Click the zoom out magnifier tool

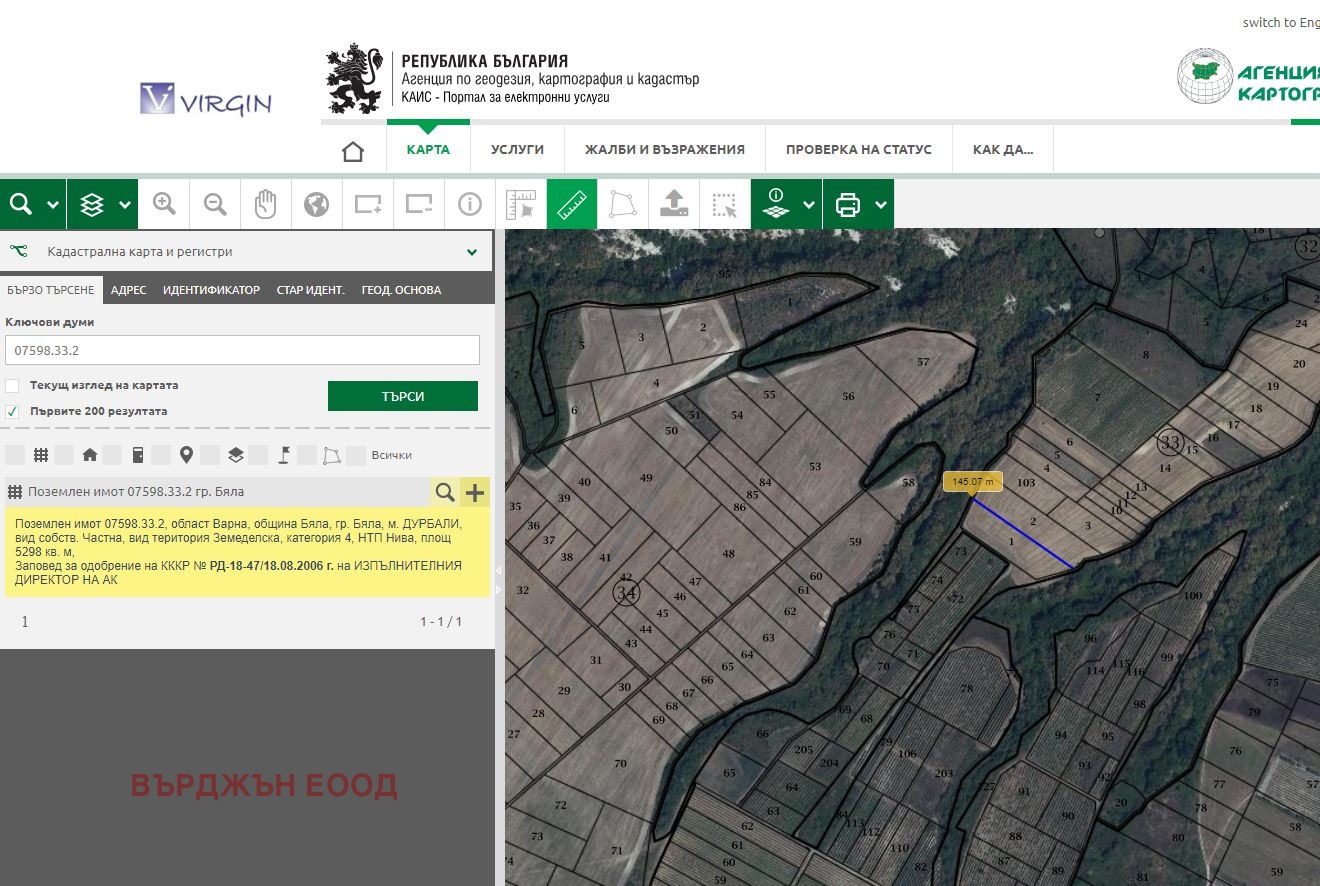[x=215, y=204]
